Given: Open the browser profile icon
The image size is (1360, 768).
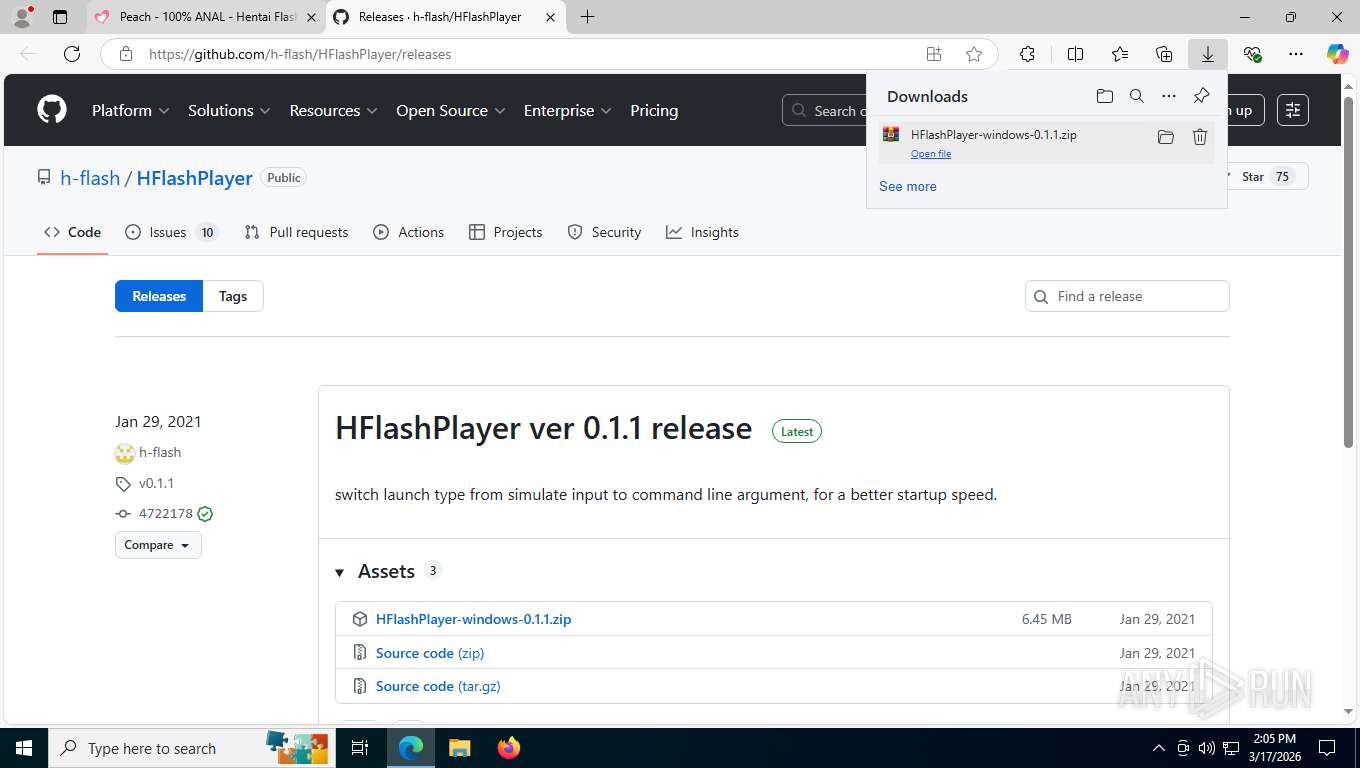Looking at the screenshot, I should click(x=21, y=17).
